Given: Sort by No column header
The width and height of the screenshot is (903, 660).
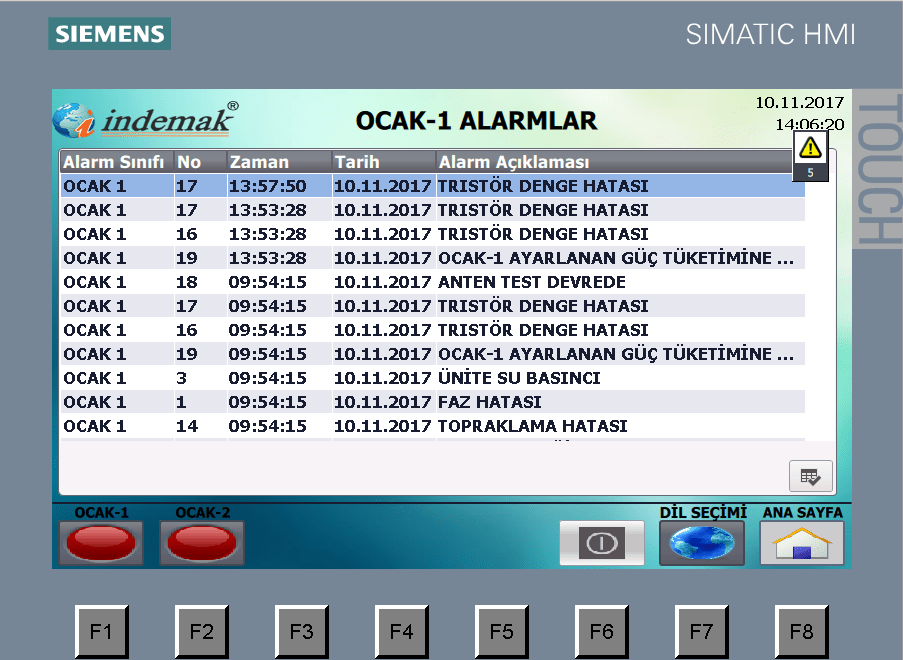Looking at the screenshot, I should pyautogui.click(x=200, y=162).
